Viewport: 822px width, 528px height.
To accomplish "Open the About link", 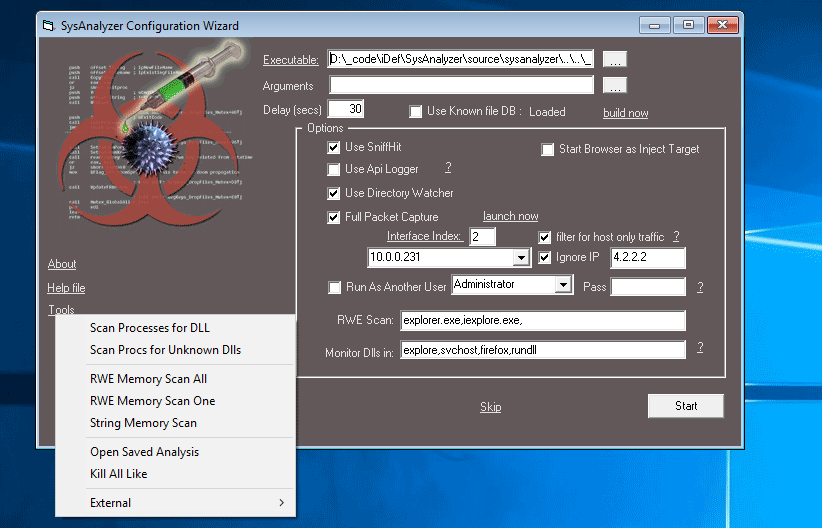I will [62, 264].
